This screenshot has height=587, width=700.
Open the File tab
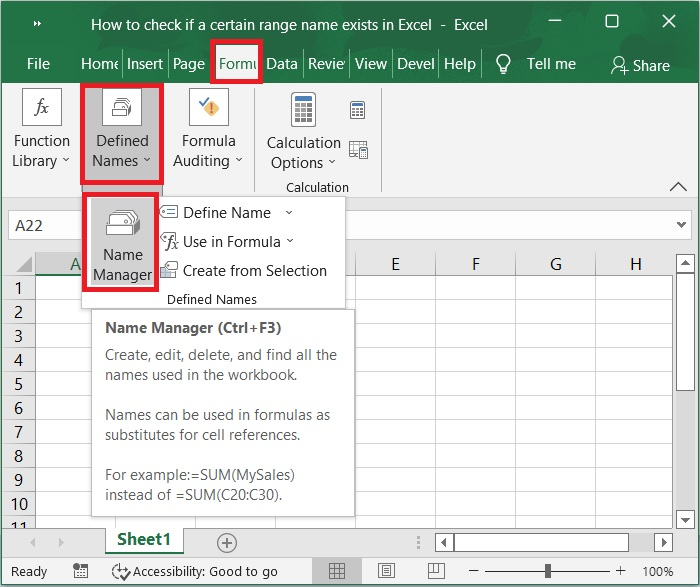[x=38, y=64]
